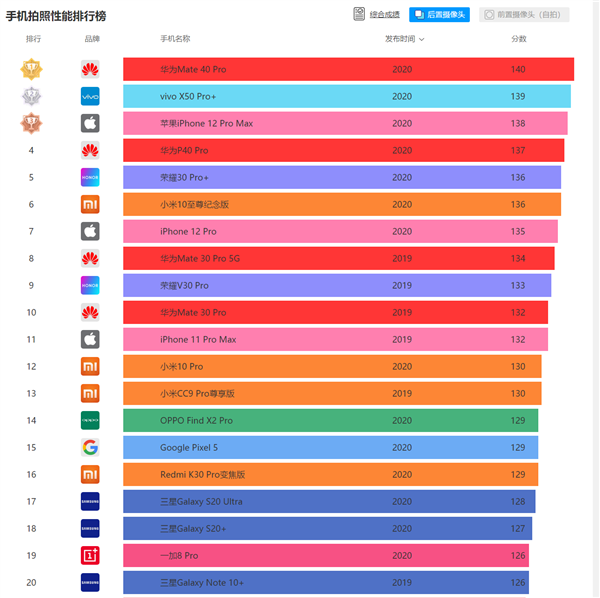The image size is (600, 598).
Task: Click the gold first-place medal icon
Action: pos(32,69)
